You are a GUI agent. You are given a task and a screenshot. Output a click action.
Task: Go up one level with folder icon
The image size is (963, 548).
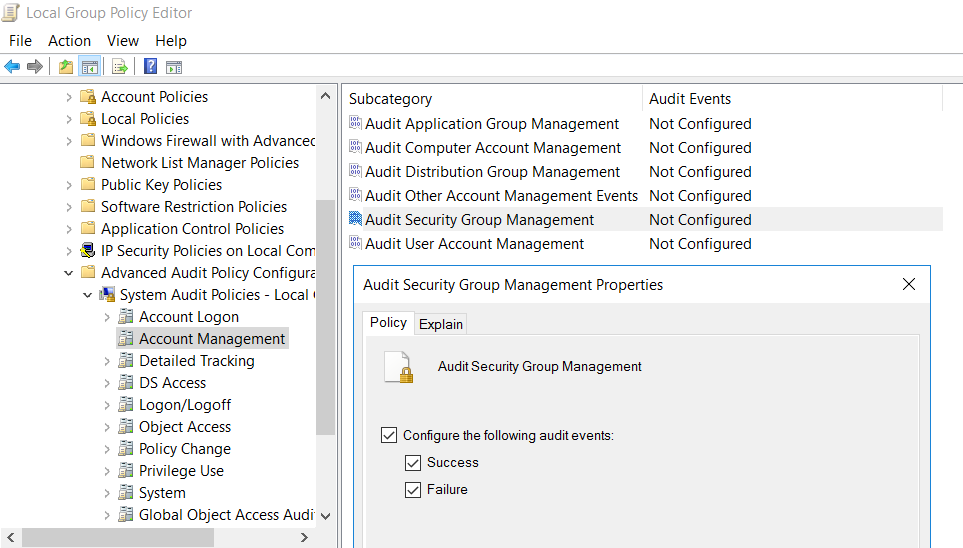[66, 67]
